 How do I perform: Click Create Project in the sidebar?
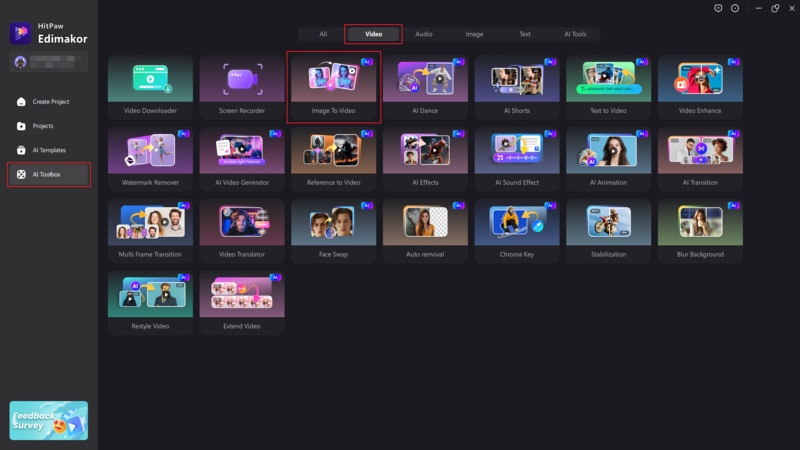(49, 102)
